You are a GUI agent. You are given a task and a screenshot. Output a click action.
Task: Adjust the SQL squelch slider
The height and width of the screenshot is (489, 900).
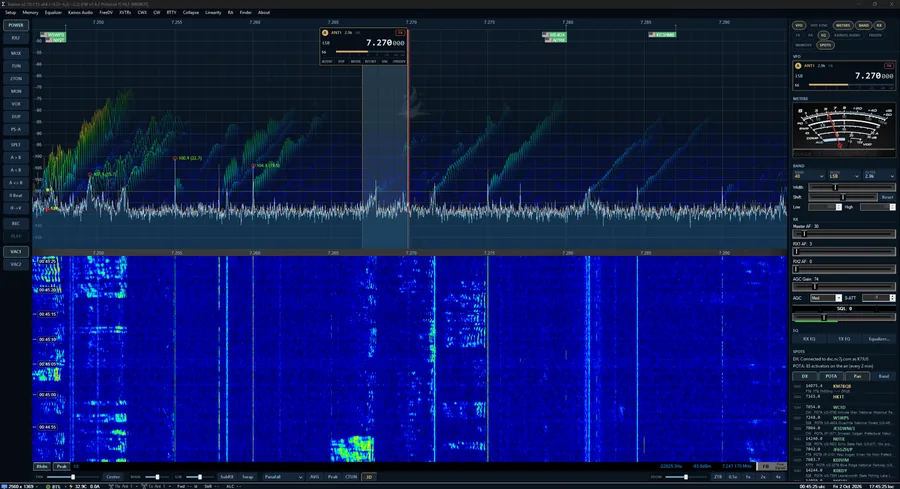pos(844,317)
